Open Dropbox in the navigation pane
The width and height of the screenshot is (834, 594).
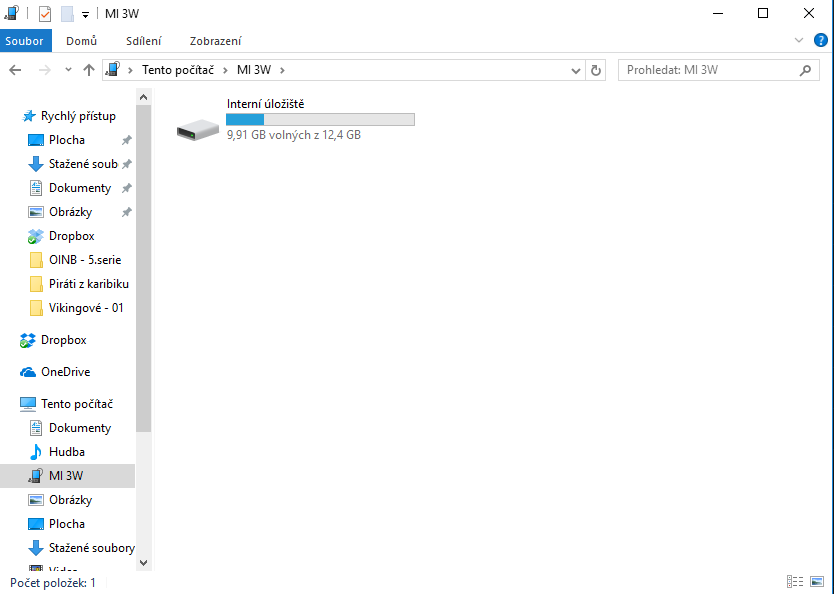tap(63, 340)
